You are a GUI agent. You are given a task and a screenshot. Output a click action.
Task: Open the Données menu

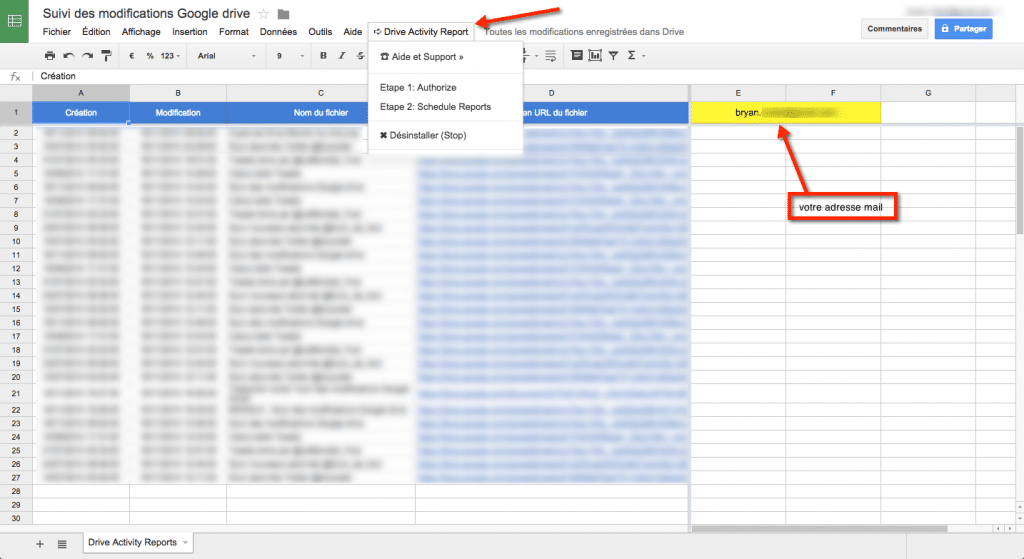pyautogui.click(x=278, y=31)
